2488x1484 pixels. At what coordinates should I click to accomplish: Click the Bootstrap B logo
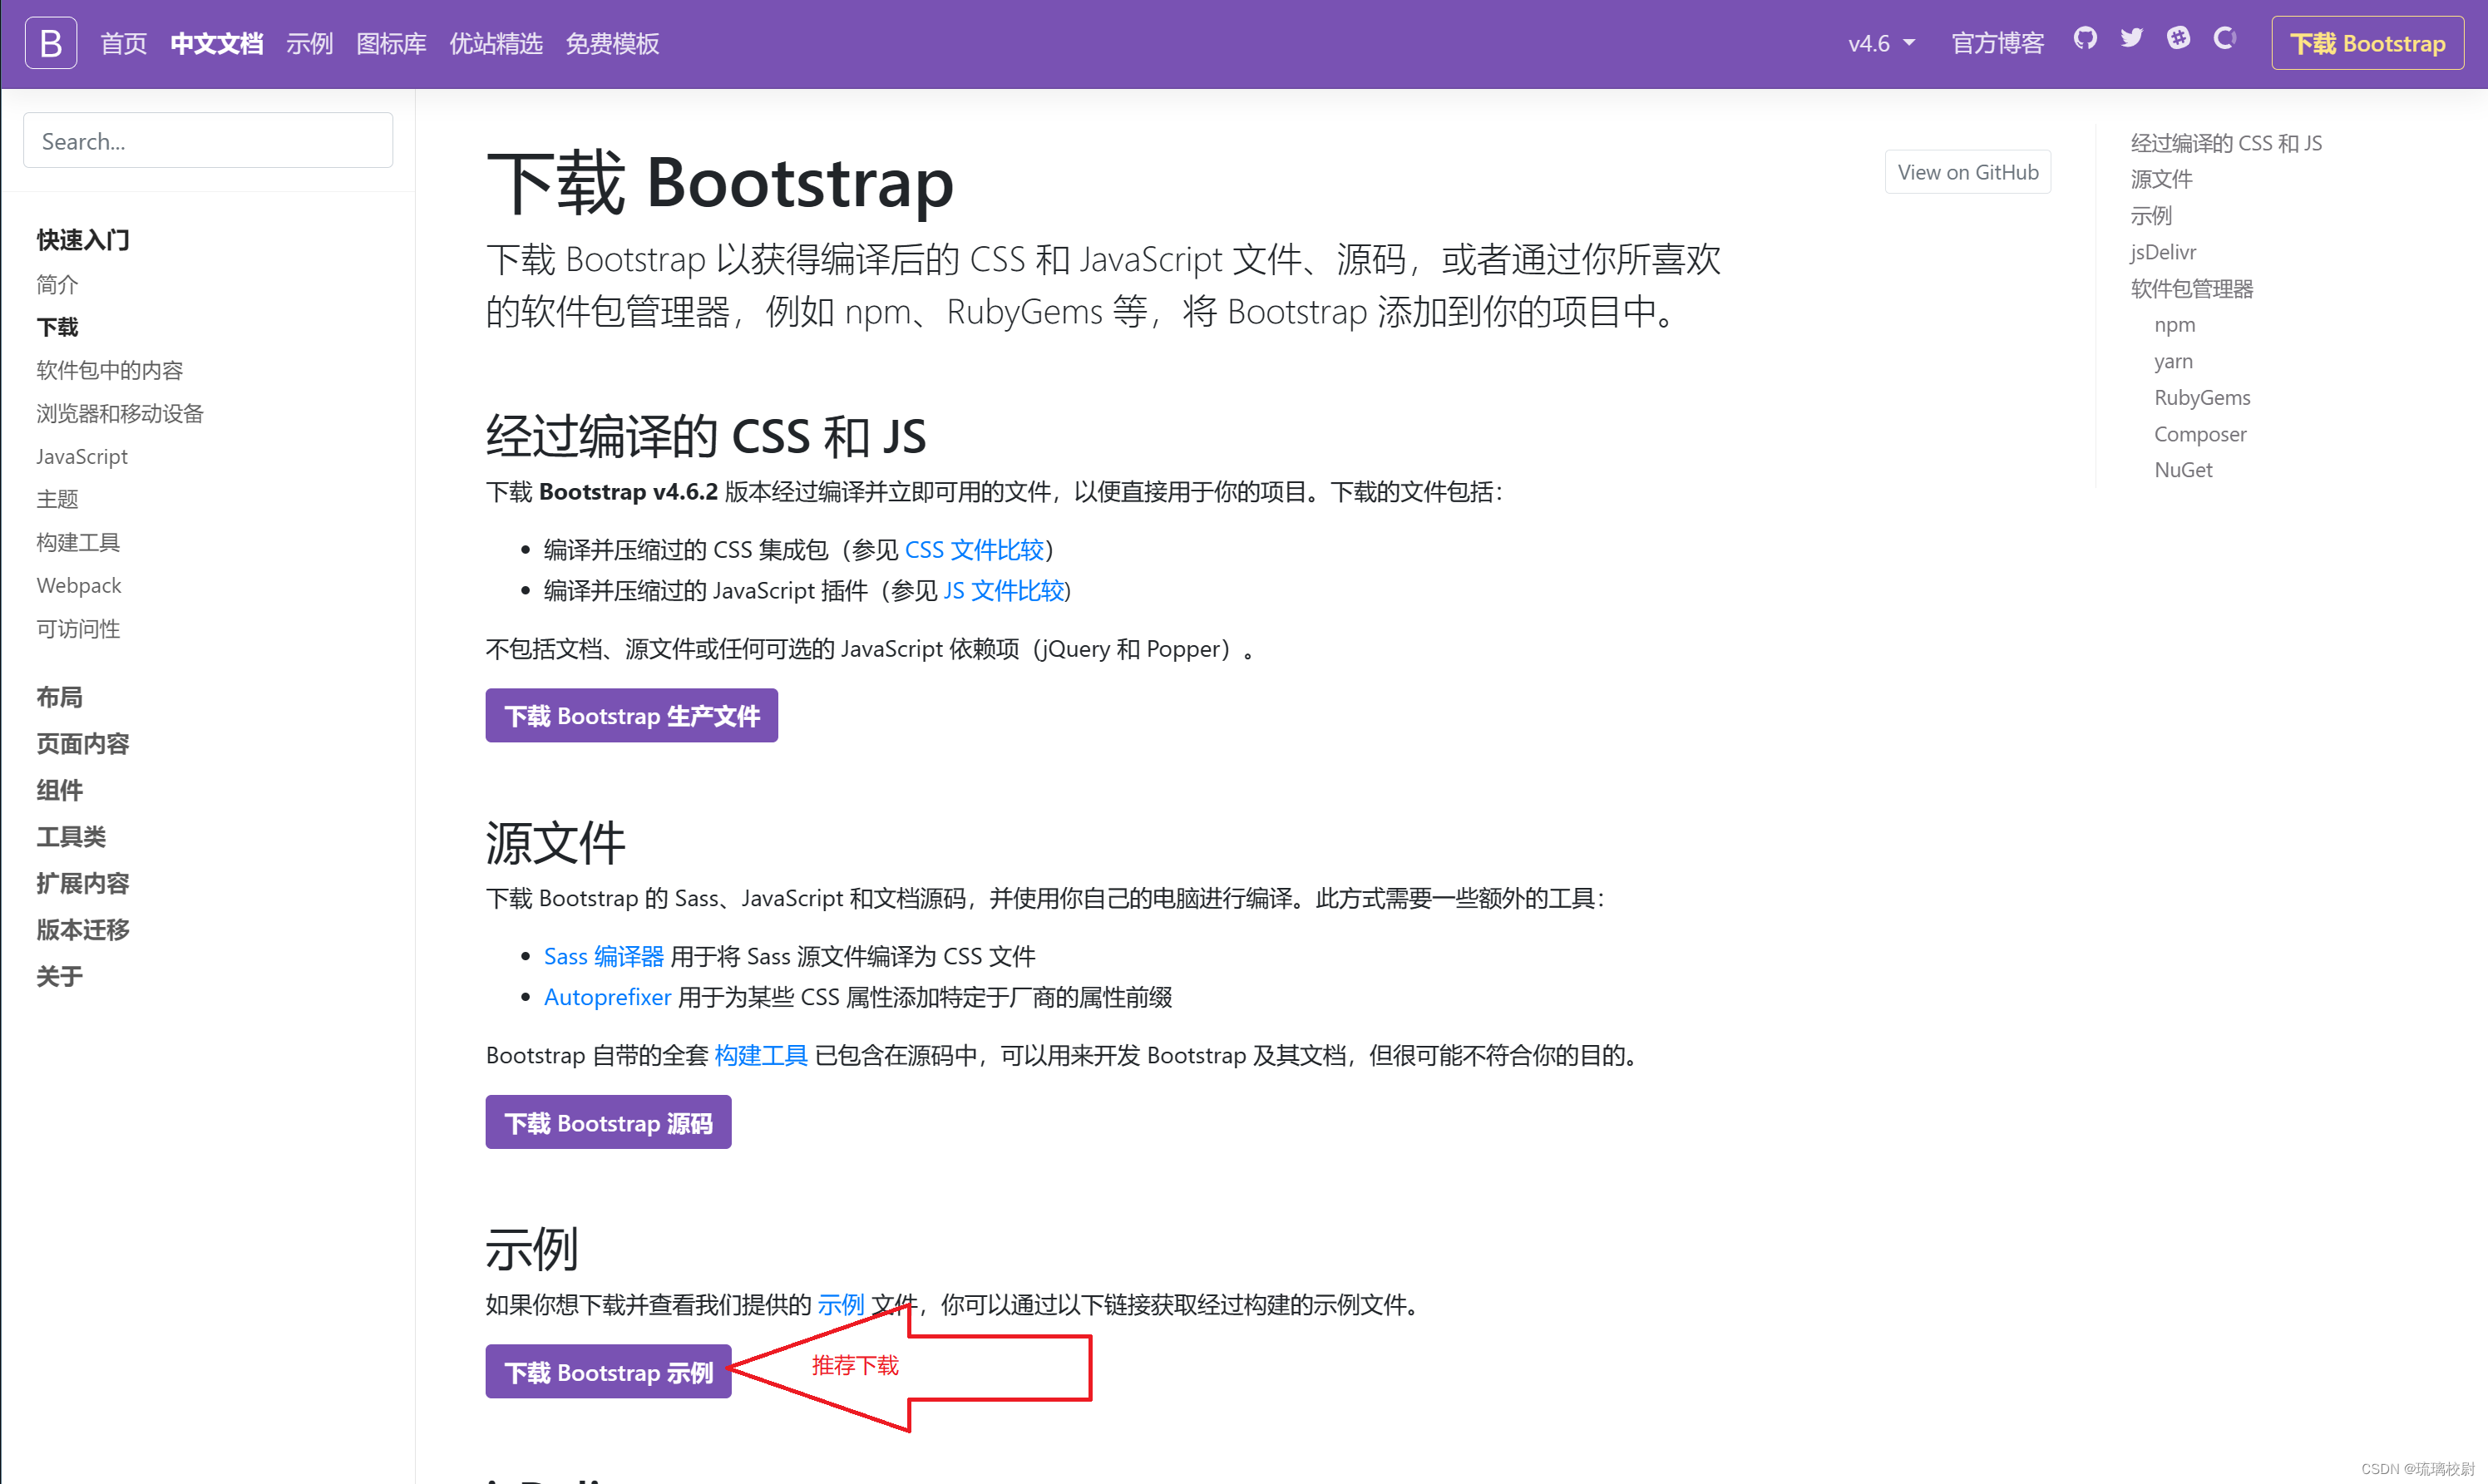pyautogui.click(x=50, y=42)
